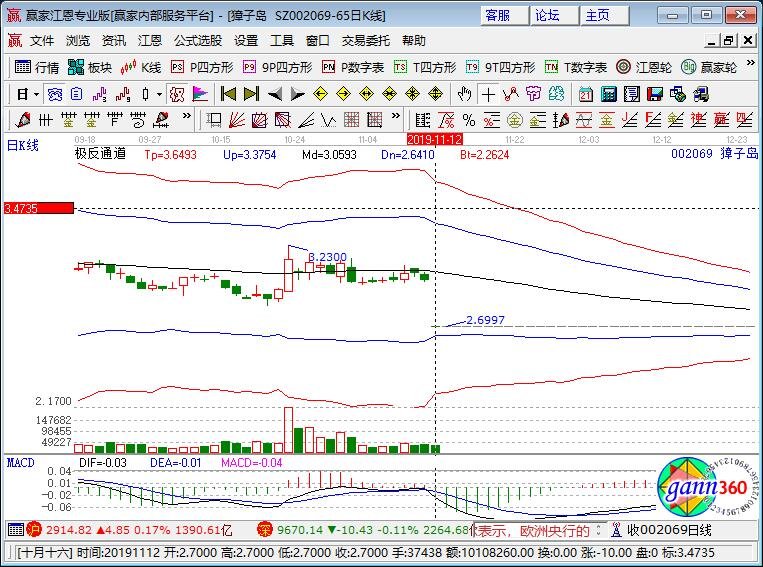Open the 交易委托 menu

coord(366,41)
